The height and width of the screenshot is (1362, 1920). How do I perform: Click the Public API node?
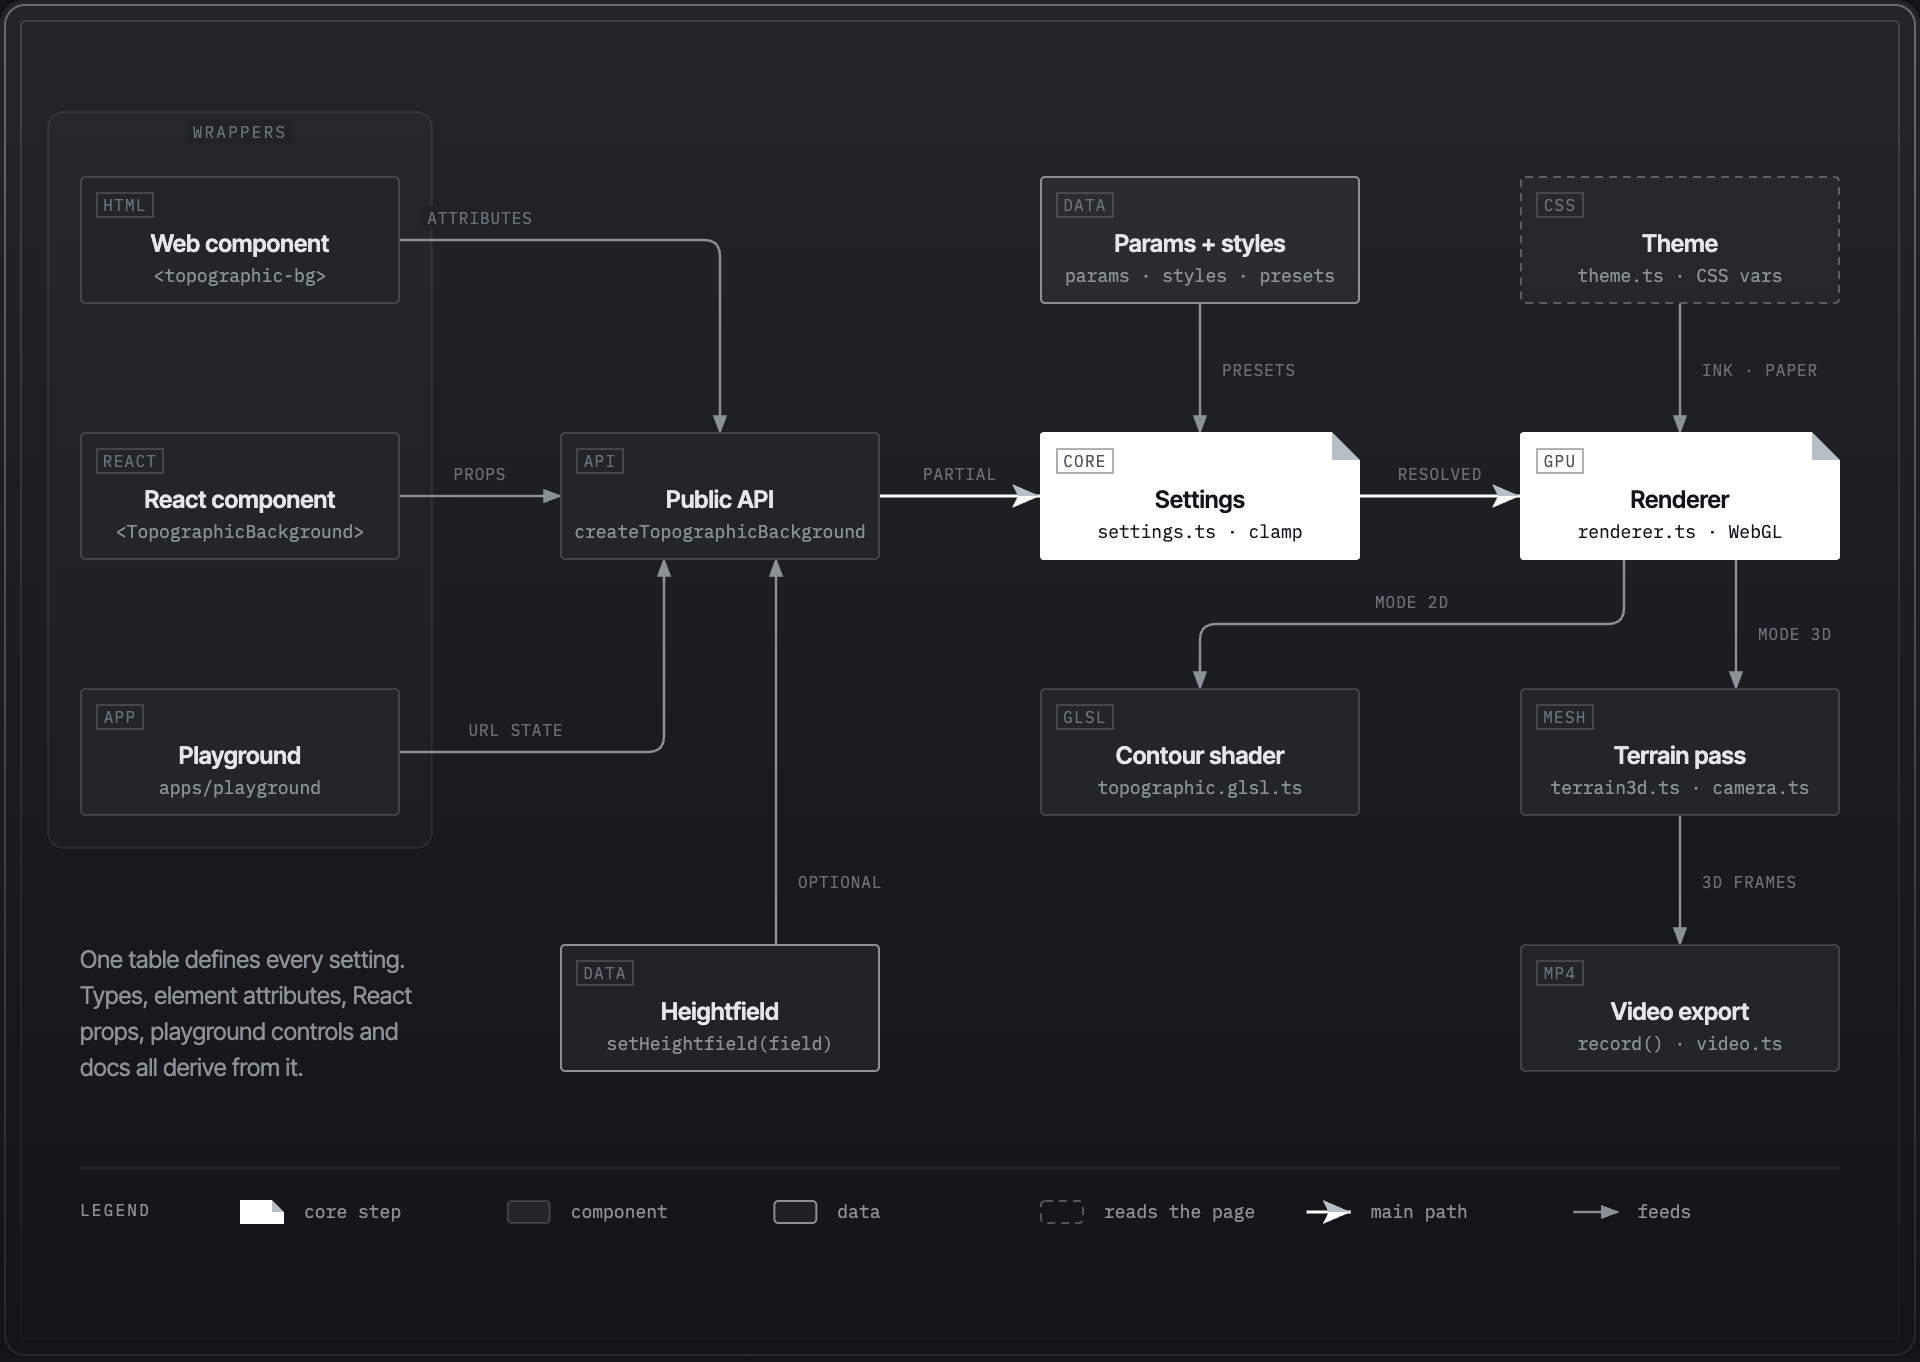(720, 496)
